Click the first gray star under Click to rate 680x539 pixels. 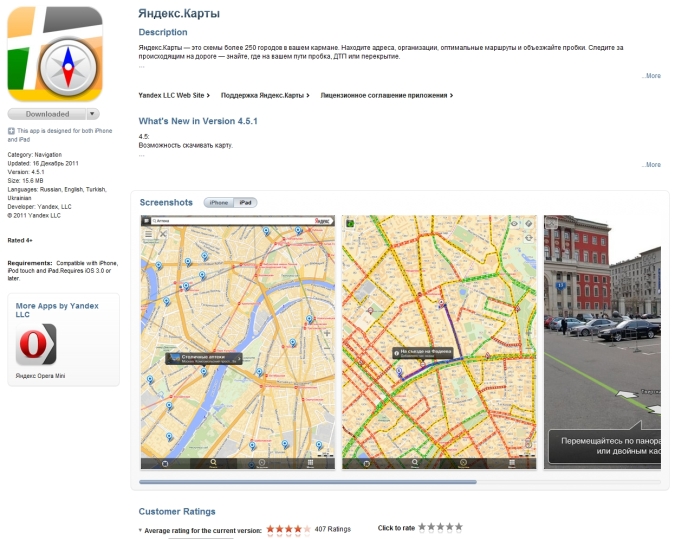[x=423, y=527]
